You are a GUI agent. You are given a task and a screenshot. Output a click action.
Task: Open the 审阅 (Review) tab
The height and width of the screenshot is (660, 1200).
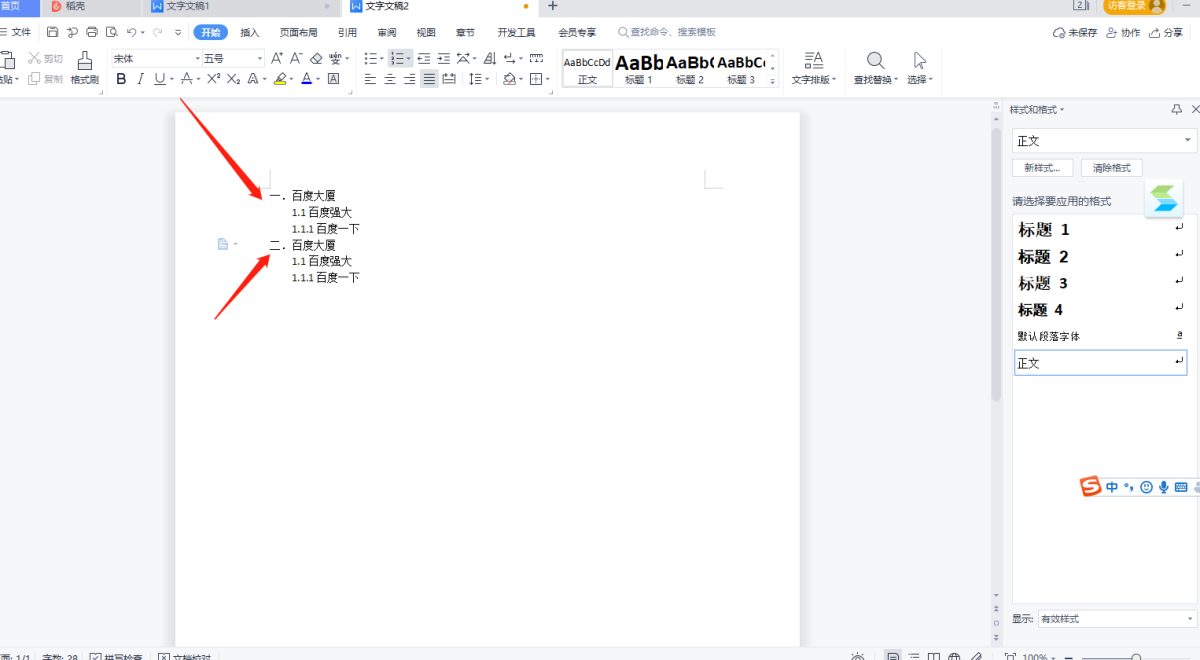tap(387, 32)
